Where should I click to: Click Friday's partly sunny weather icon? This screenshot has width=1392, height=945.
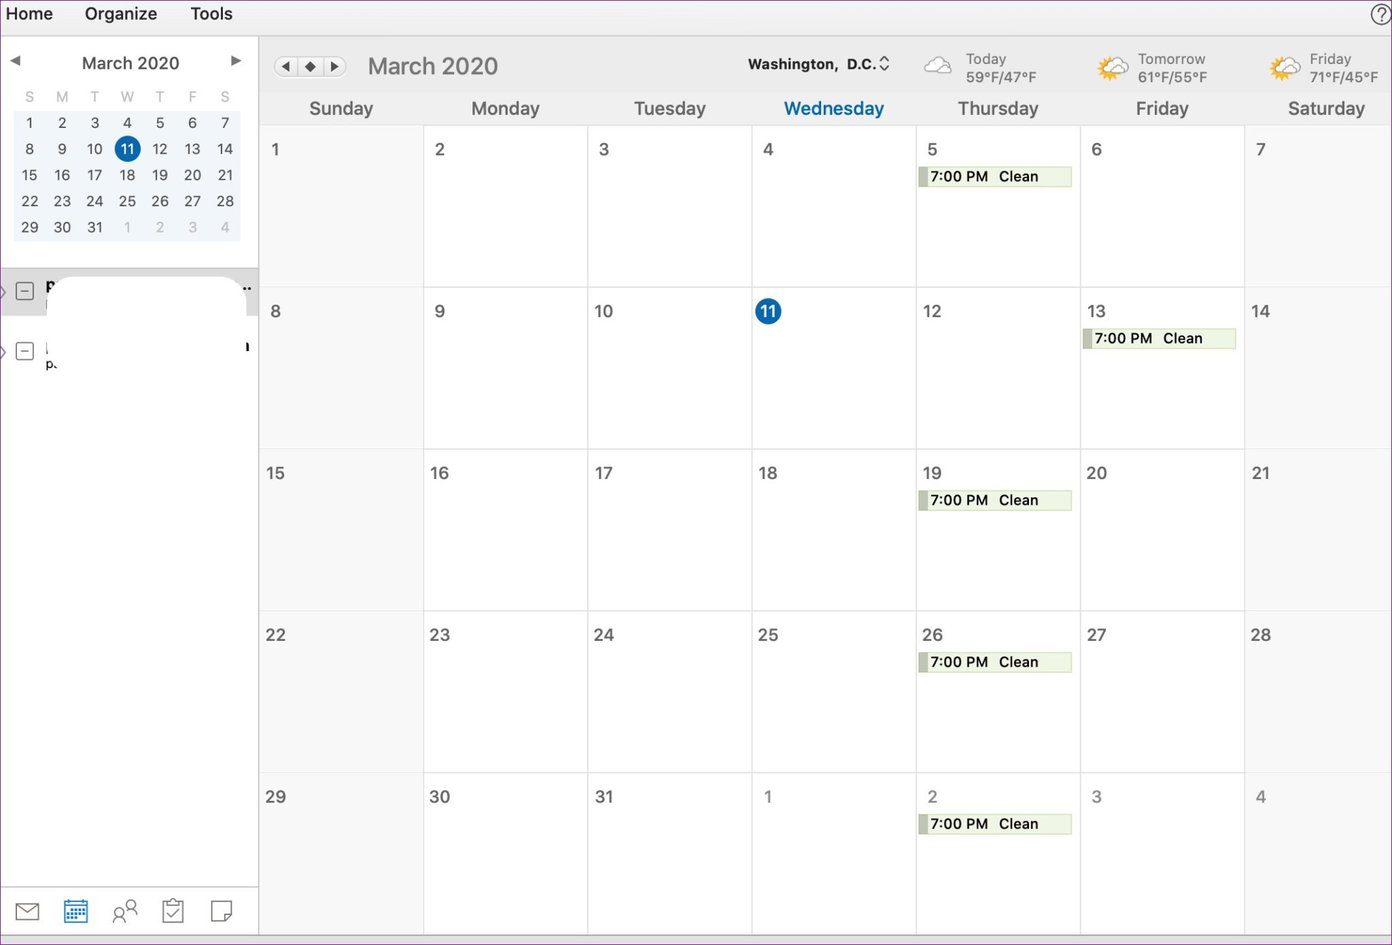click(x=1285, y=68)
